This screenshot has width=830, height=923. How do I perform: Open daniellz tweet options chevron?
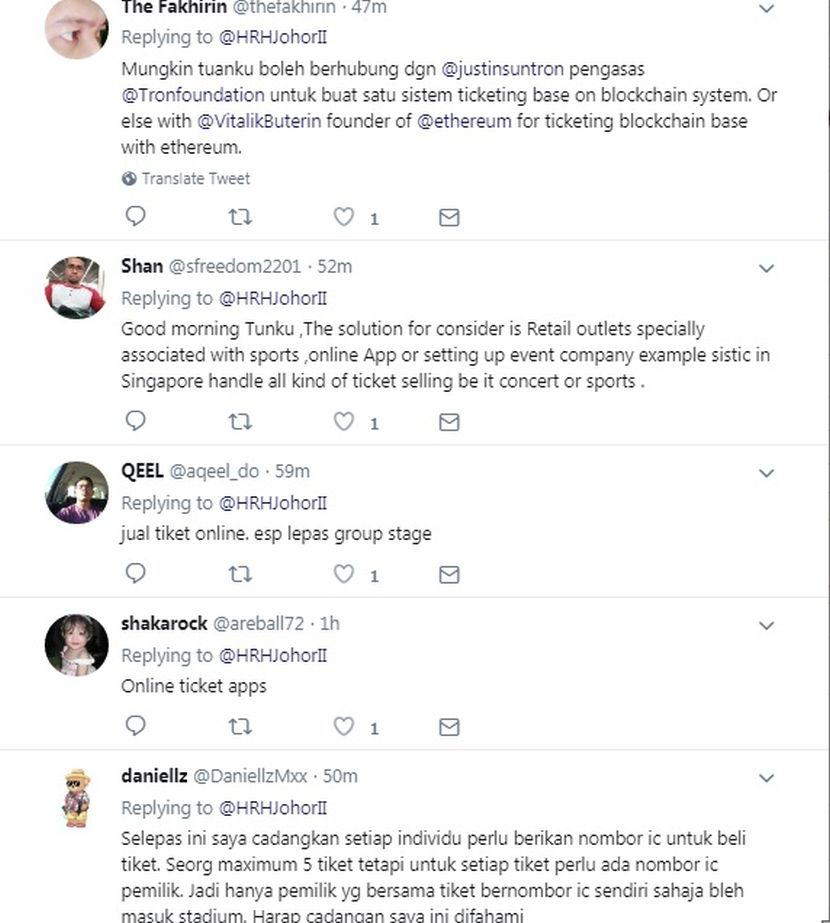click(766, 777)
